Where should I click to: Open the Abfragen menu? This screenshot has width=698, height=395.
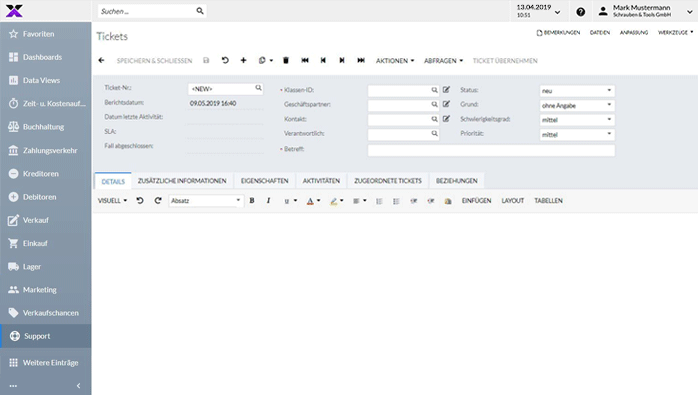443,61
